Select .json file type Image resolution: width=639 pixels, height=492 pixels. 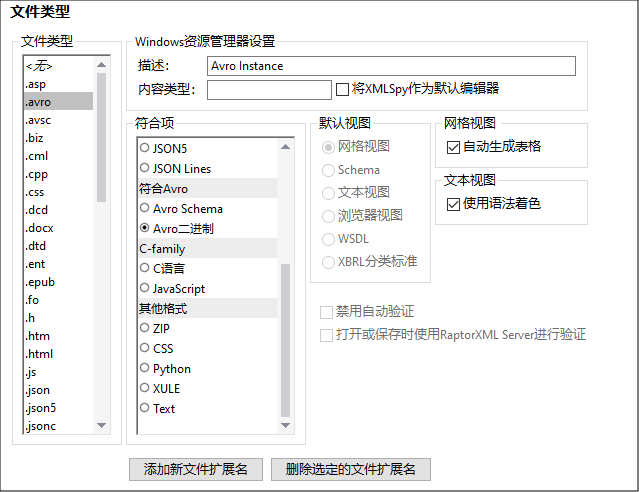[58, 390]
